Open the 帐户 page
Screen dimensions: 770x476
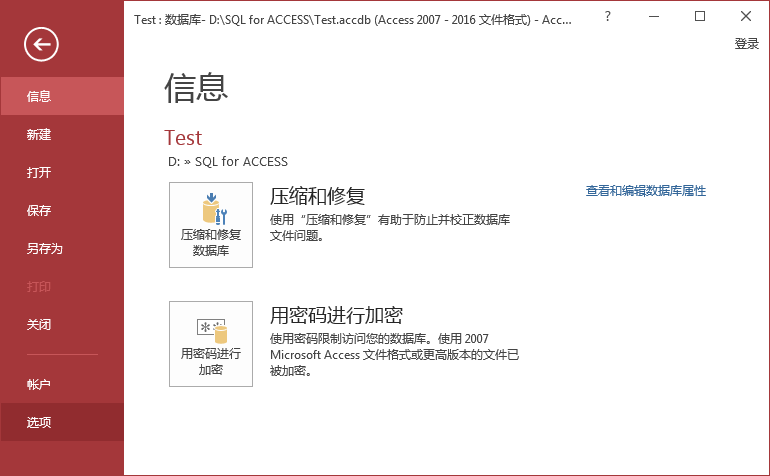[62, 384]
